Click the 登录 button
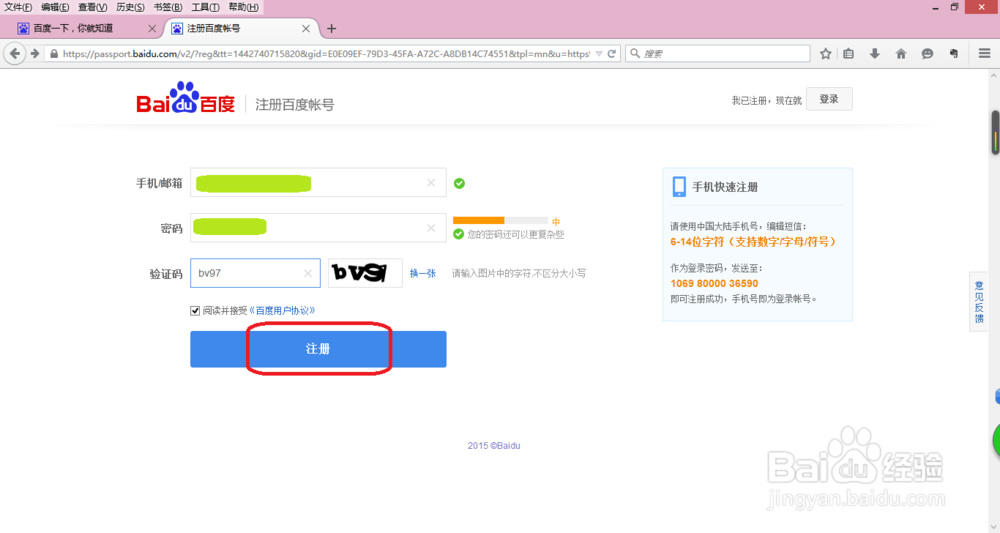Viewport: 1000px width, 533px height. pyautogui.click(x=829, y=99)
